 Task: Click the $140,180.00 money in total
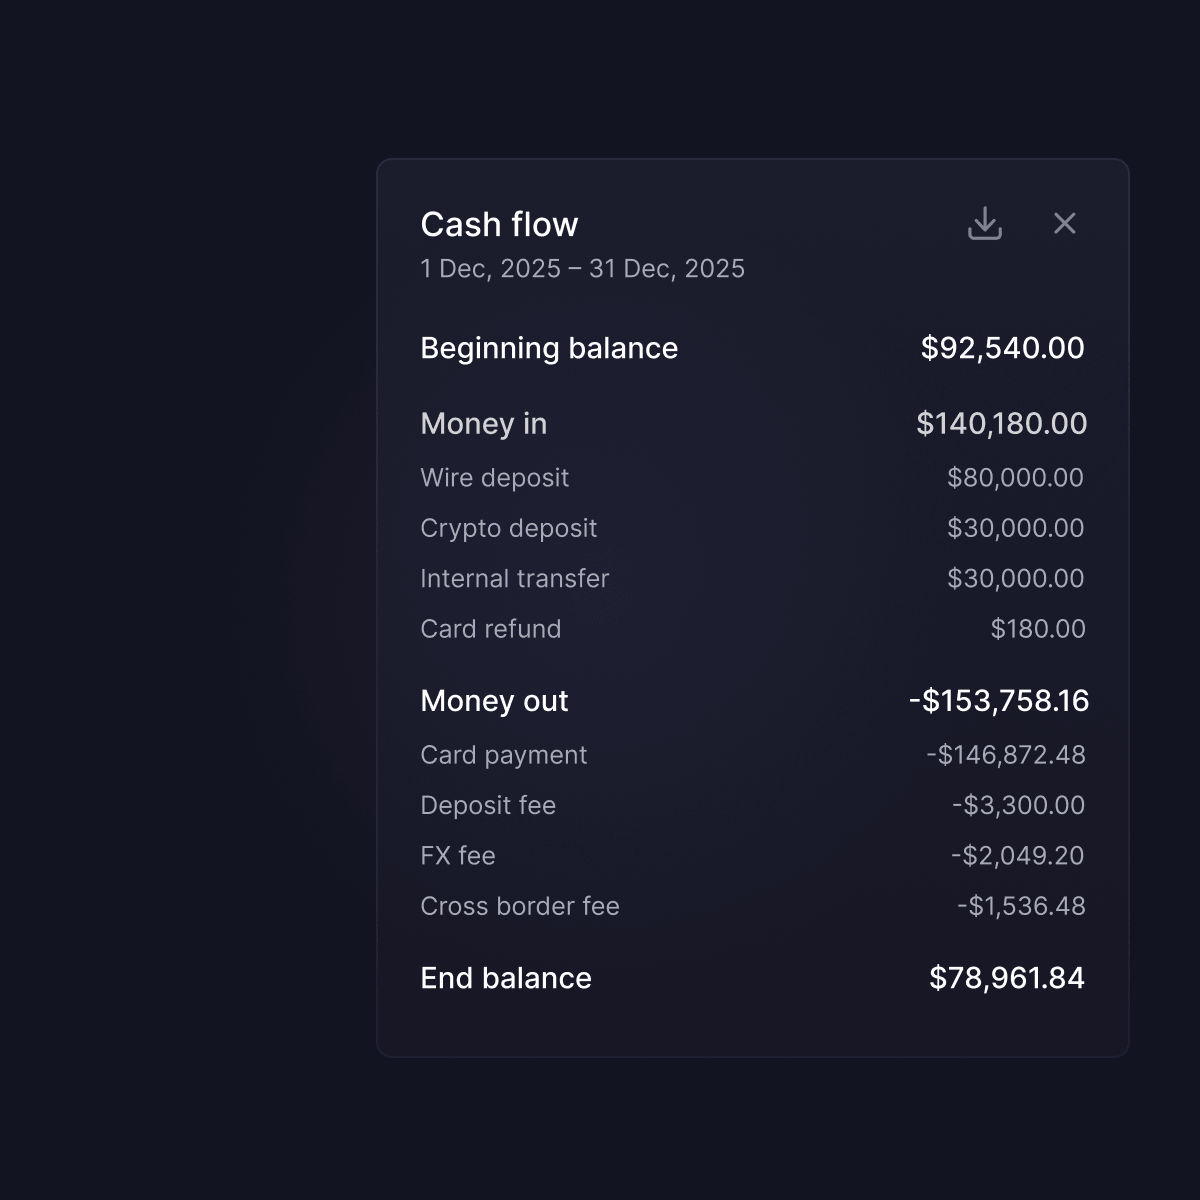(x=1001, y=424)
